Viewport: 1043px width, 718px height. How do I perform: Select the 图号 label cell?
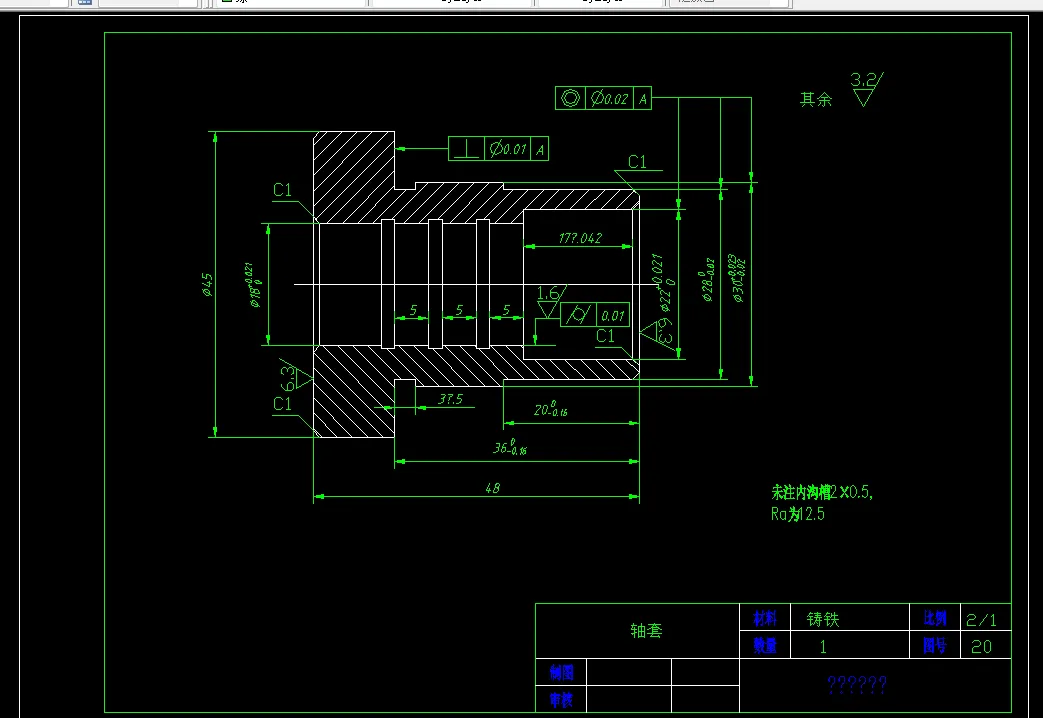tap(935, 645)
